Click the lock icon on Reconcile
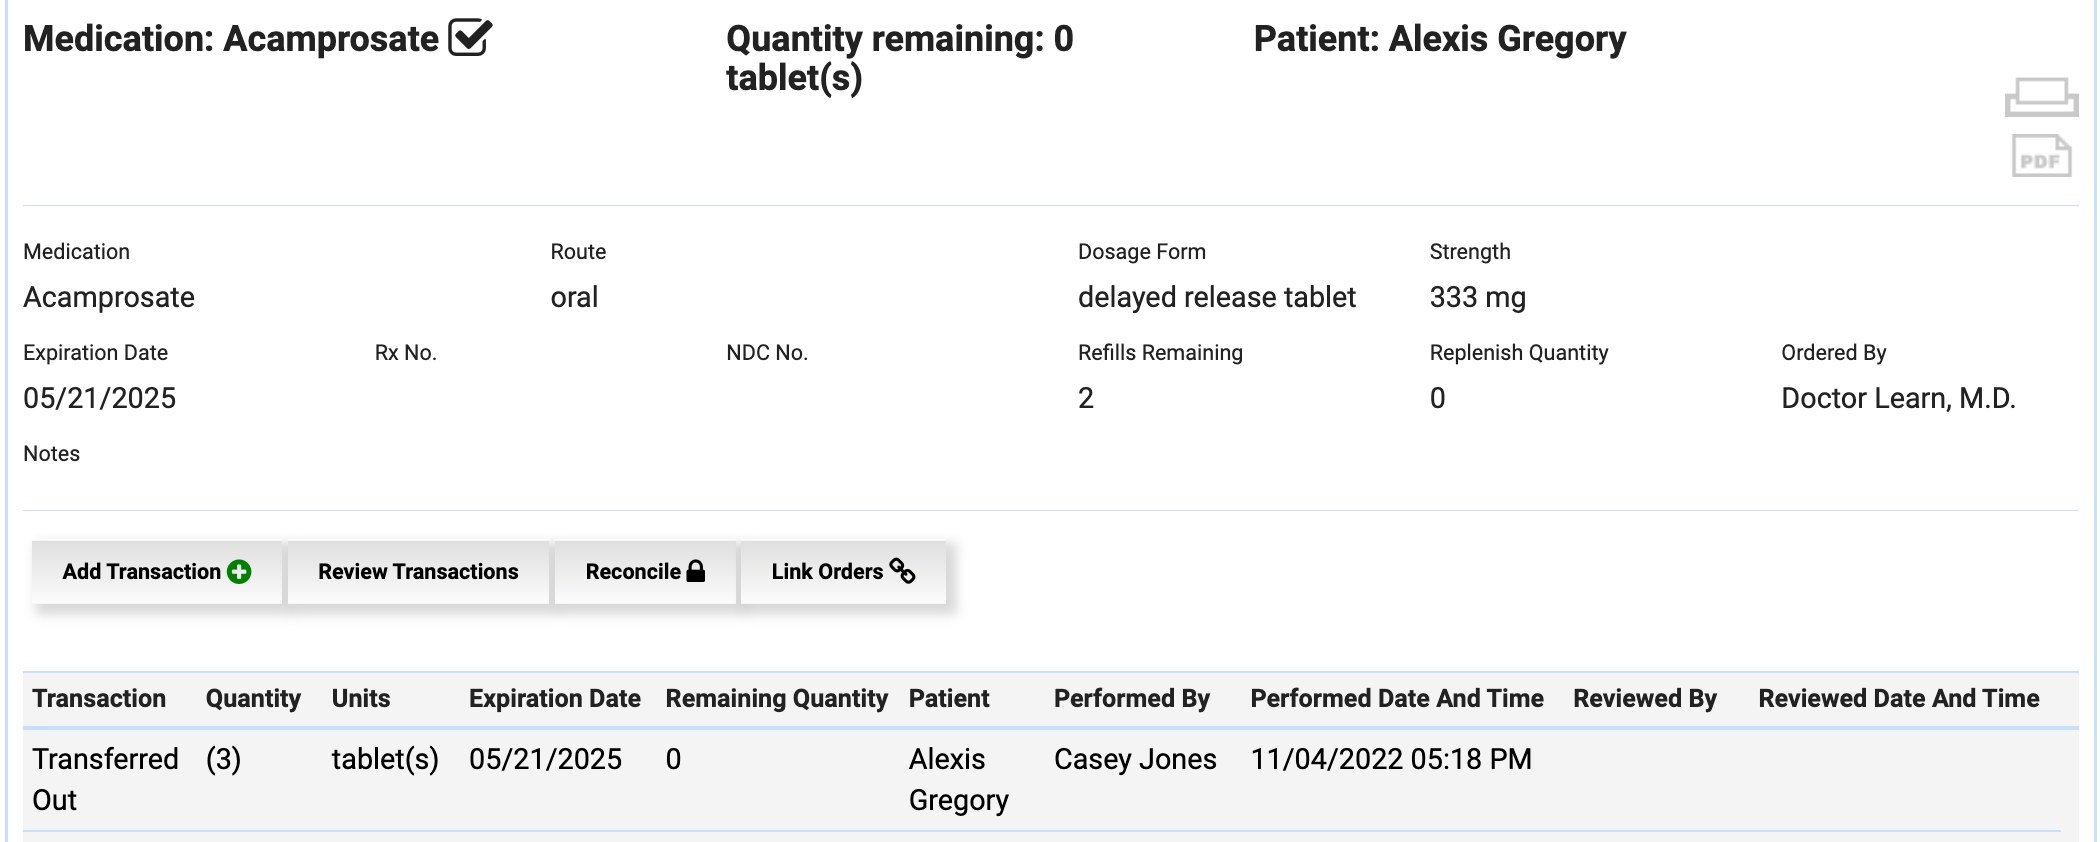 (696, 571)
